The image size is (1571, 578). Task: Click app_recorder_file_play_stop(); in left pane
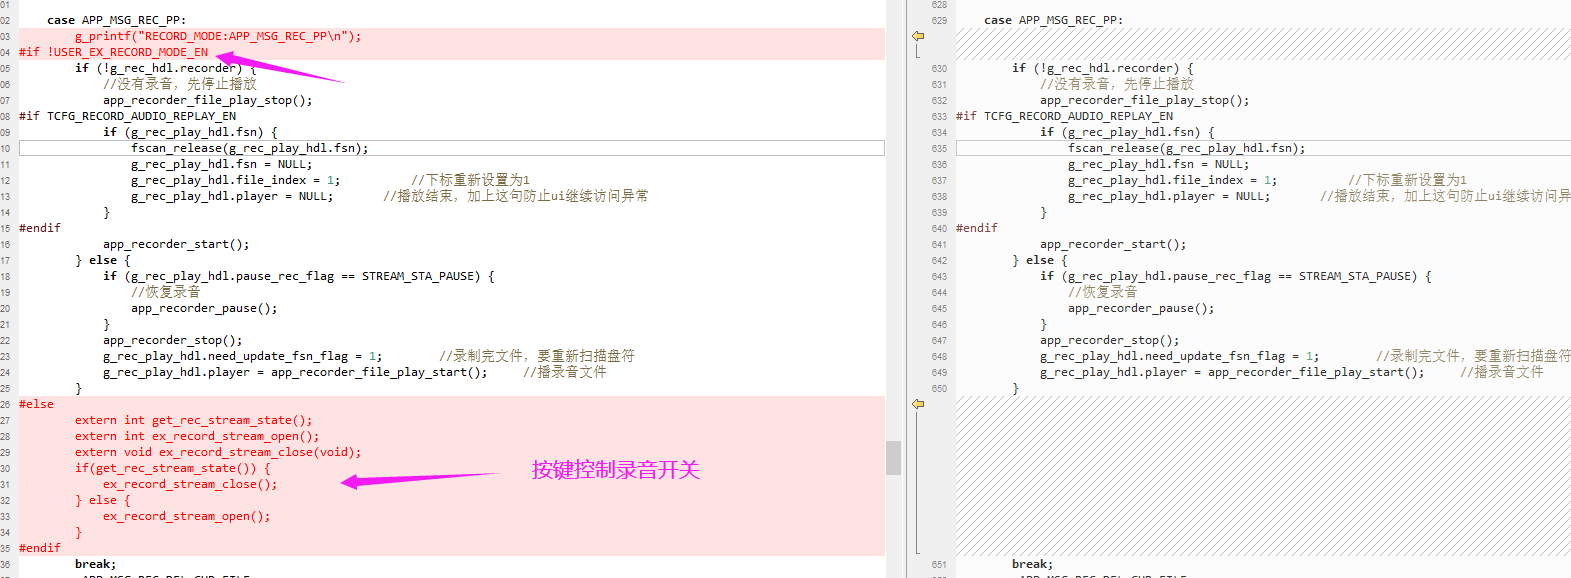pyautogui.click(x=208, y=100)
